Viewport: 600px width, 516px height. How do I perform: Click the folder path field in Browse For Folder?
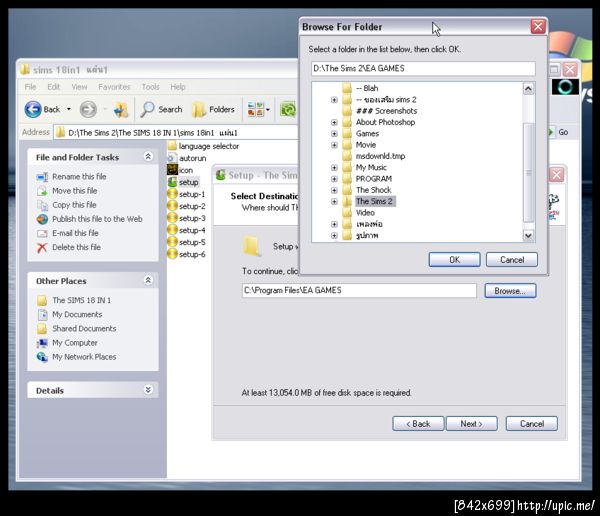[423, 69]
